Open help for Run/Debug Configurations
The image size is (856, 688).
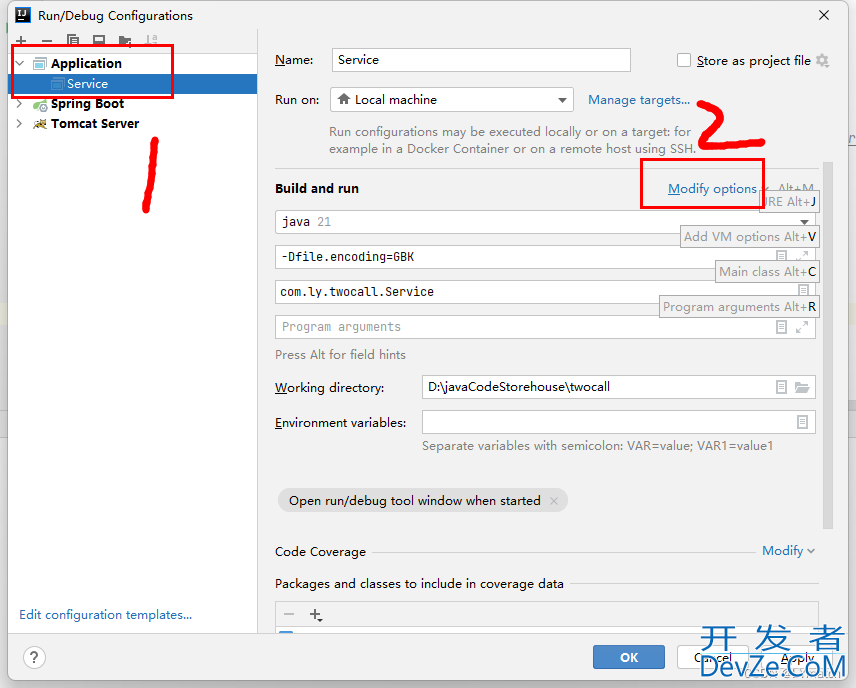(34, 657)
